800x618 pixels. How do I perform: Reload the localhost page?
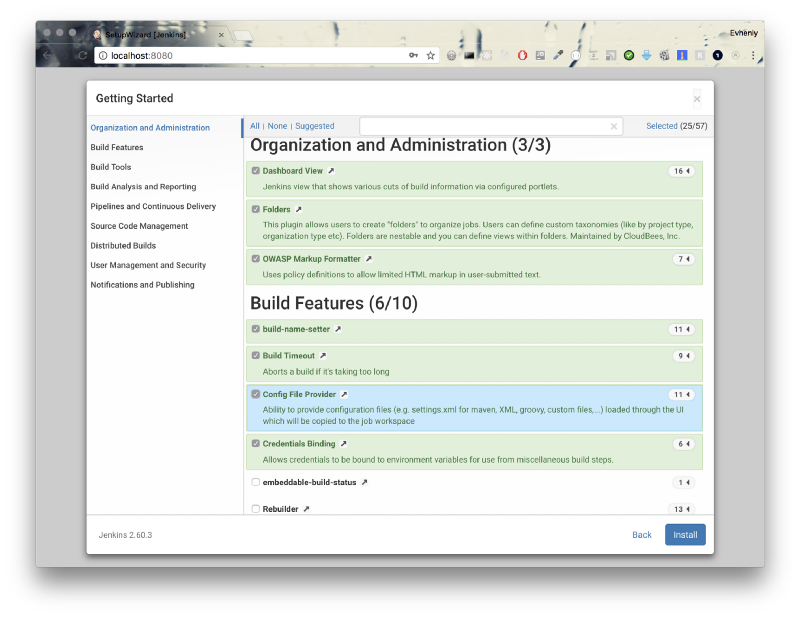(82, 55)
